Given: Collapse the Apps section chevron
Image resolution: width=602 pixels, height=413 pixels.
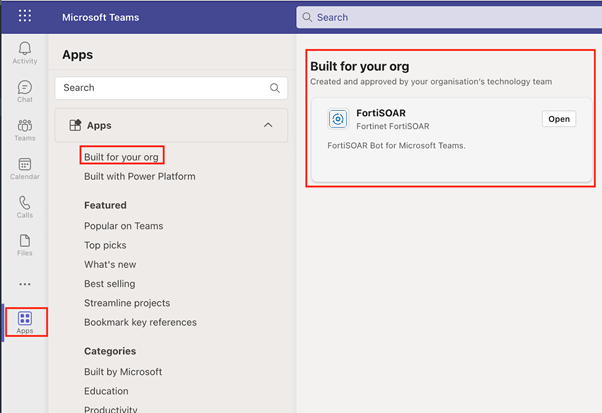Looking at the screenshot, I should pos(267,126).
